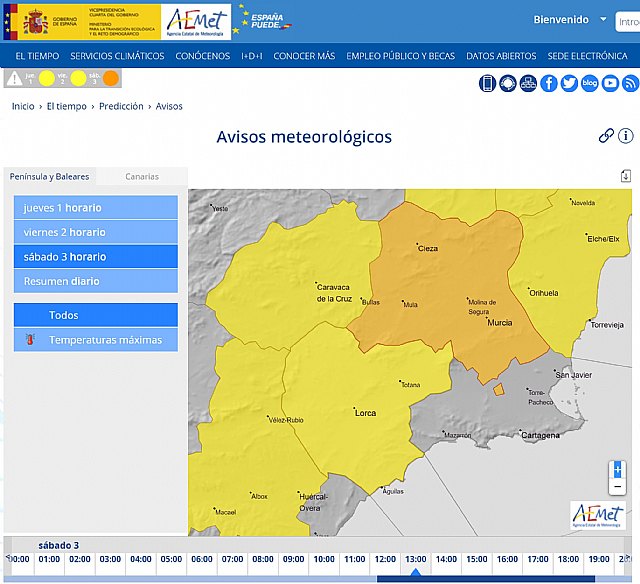Open 'Datos abiertos' menu item
The width and height of the screenshot is (640, 584).
click(502, 56)
